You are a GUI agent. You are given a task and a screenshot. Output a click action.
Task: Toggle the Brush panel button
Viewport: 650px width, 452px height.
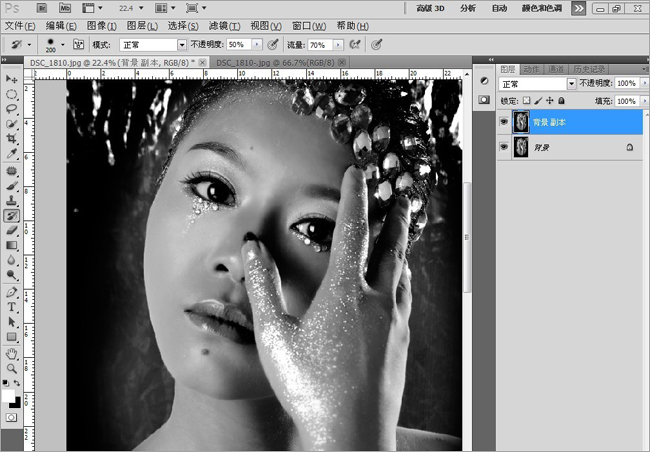coord(78,44)
